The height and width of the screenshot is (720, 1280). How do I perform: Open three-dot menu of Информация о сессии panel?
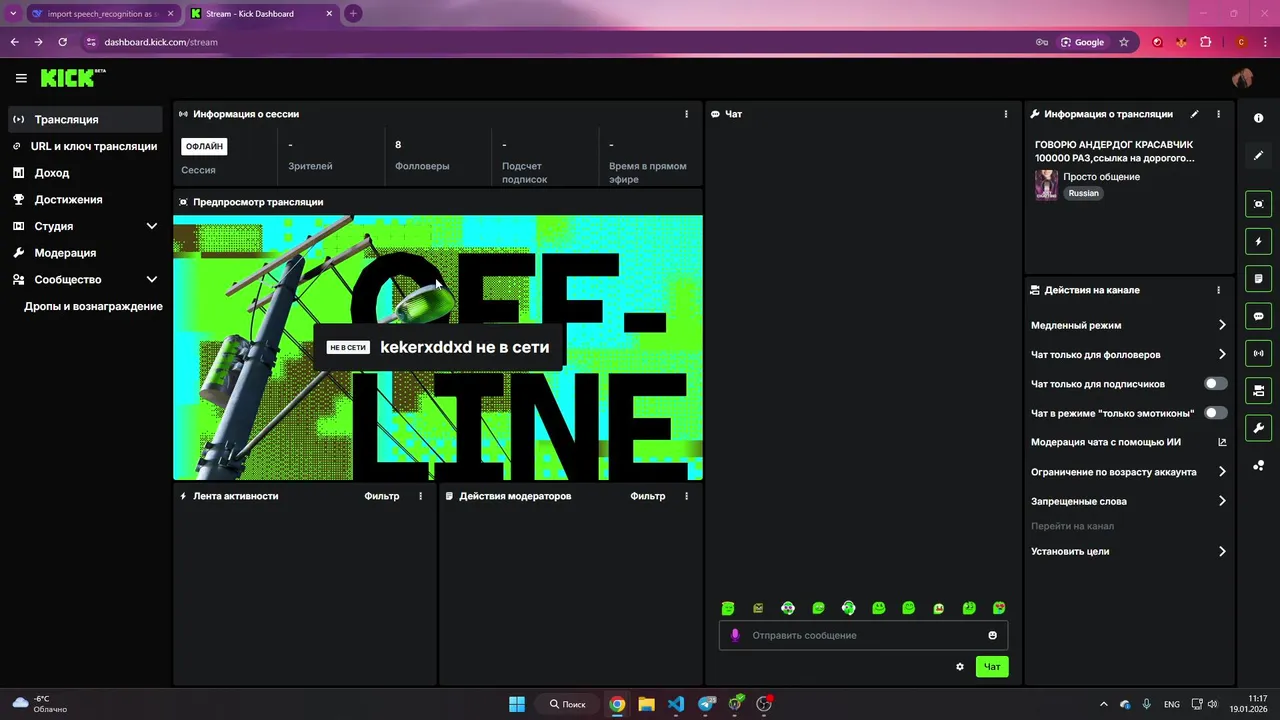pyautogui.click(x=686, y=114)
